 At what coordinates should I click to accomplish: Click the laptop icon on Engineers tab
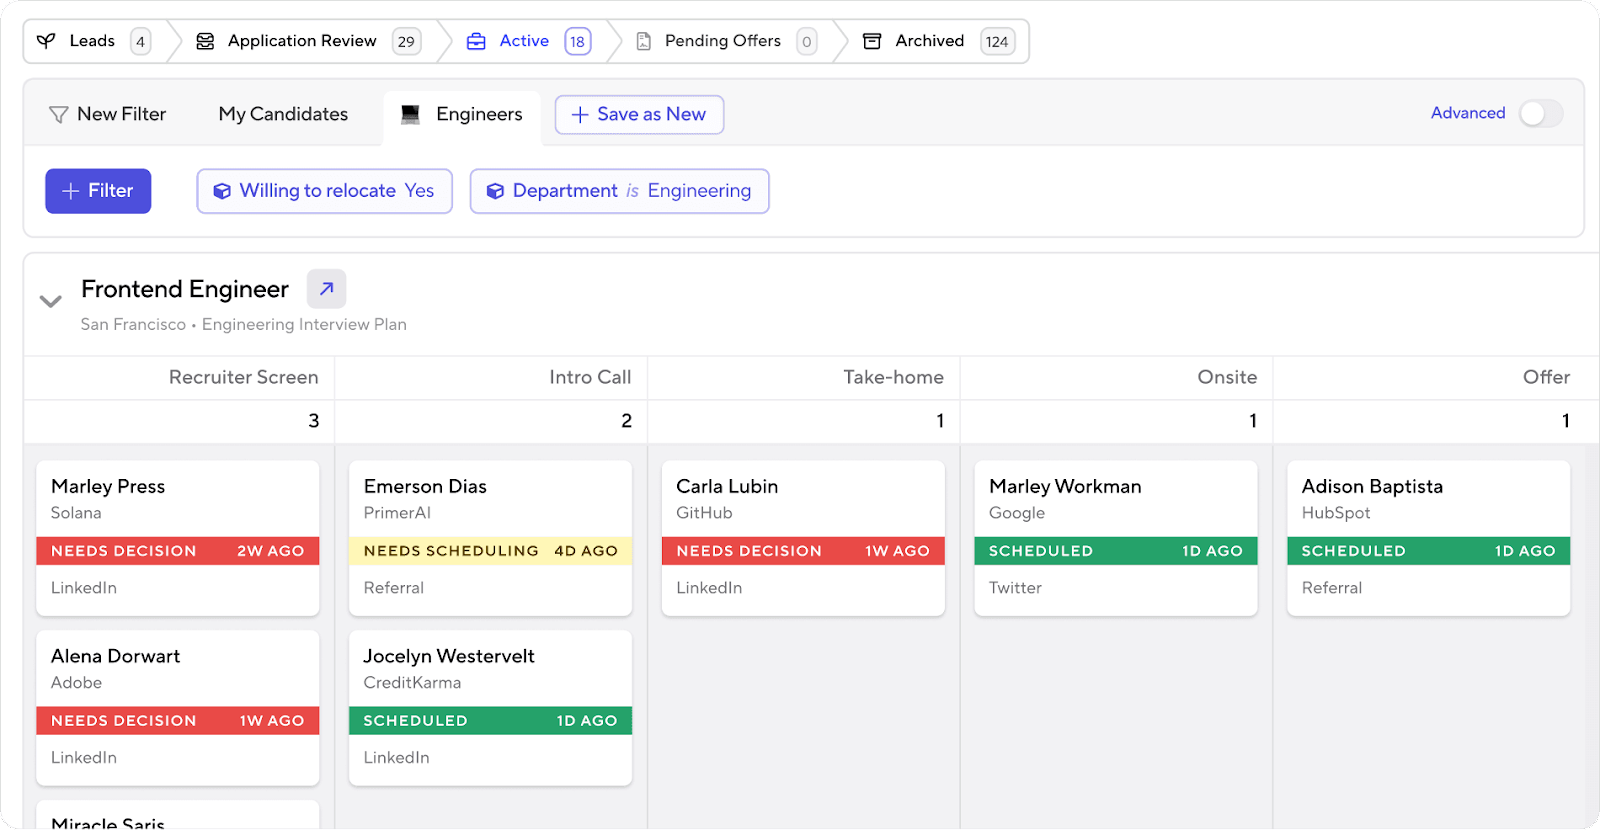[x=410, y=115]
